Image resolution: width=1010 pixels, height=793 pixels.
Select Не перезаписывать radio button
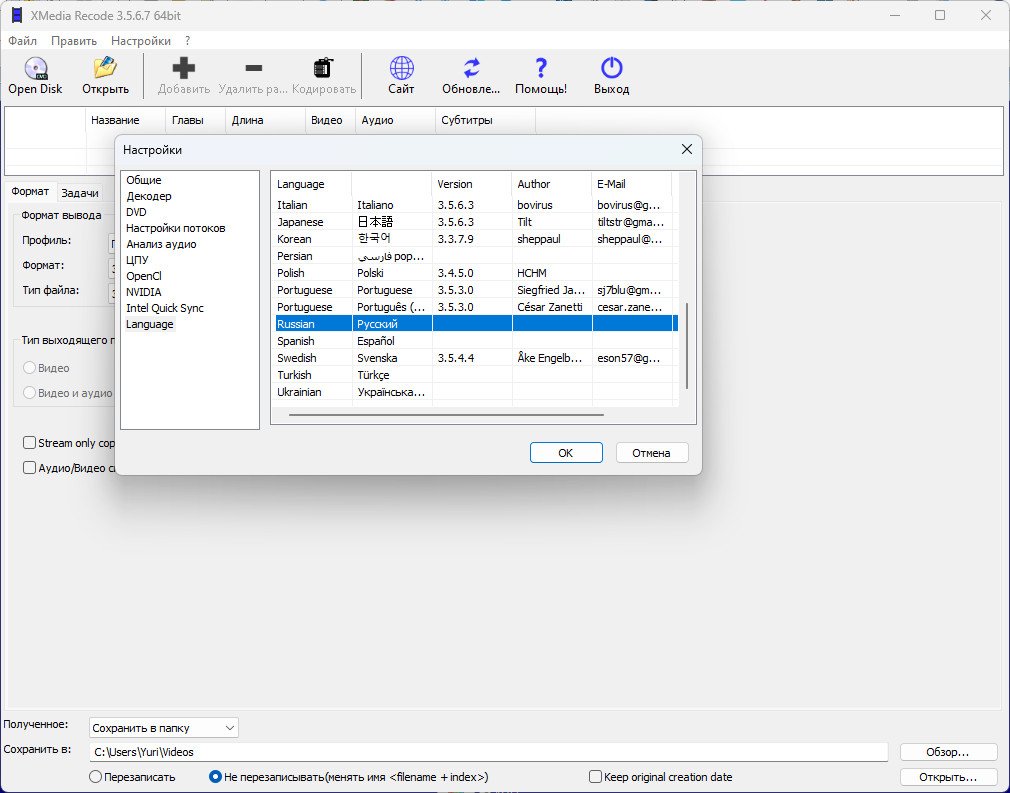click(215, 777)
